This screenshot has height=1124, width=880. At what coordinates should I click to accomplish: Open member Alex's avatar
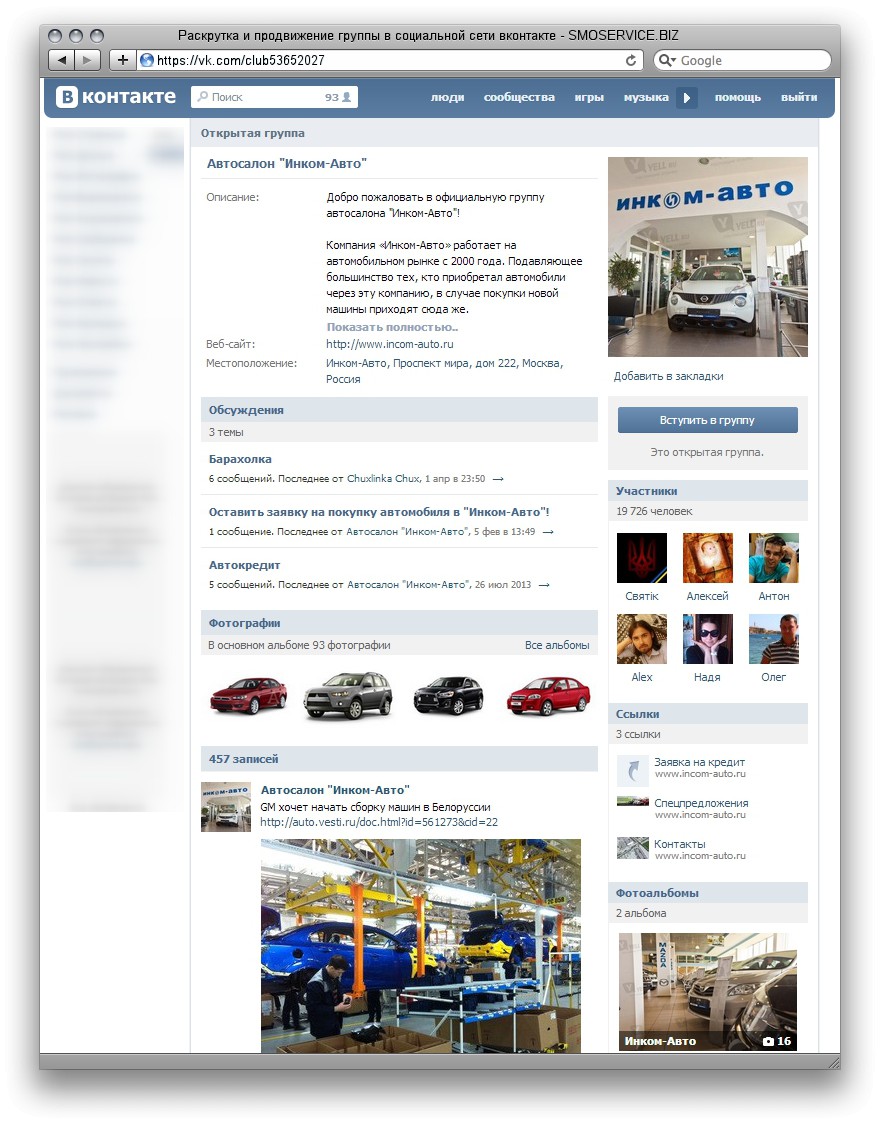tap(641, 639)
